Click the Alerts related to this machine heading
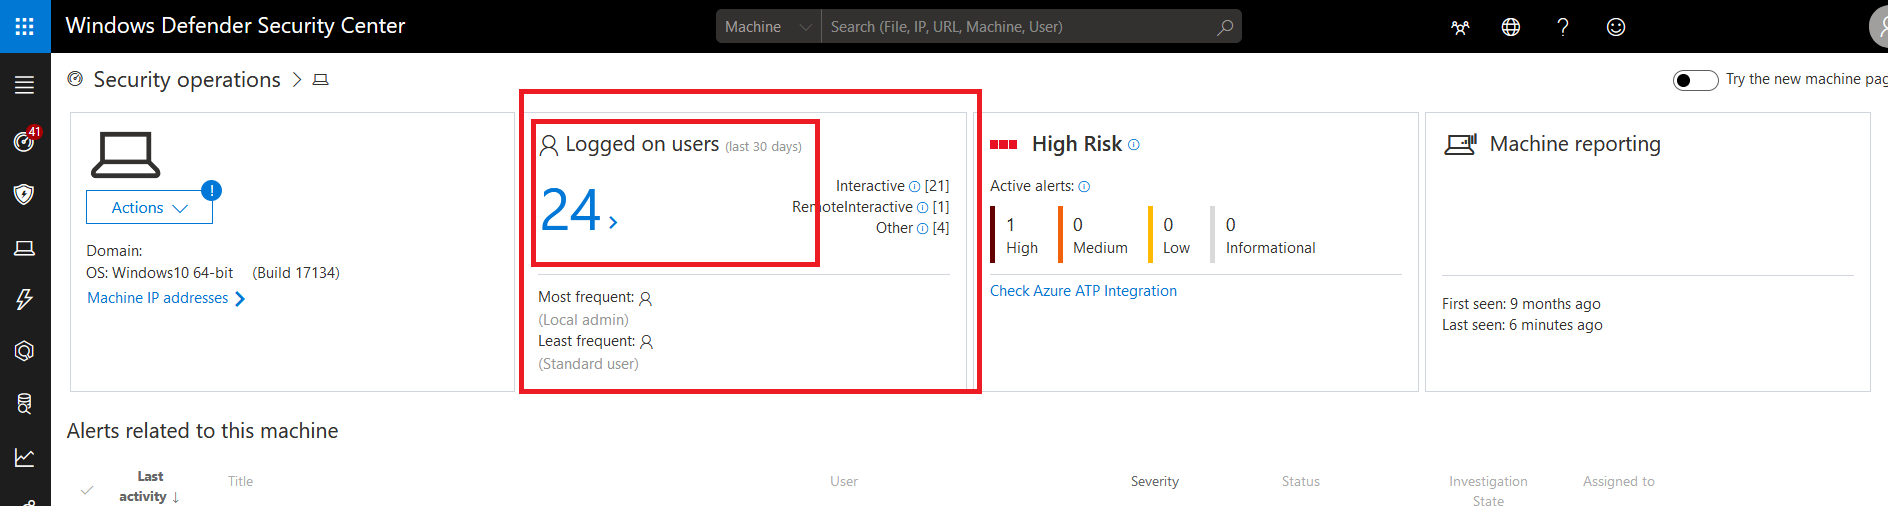Screen dimensions: 1893x506 tap(202, 431)
